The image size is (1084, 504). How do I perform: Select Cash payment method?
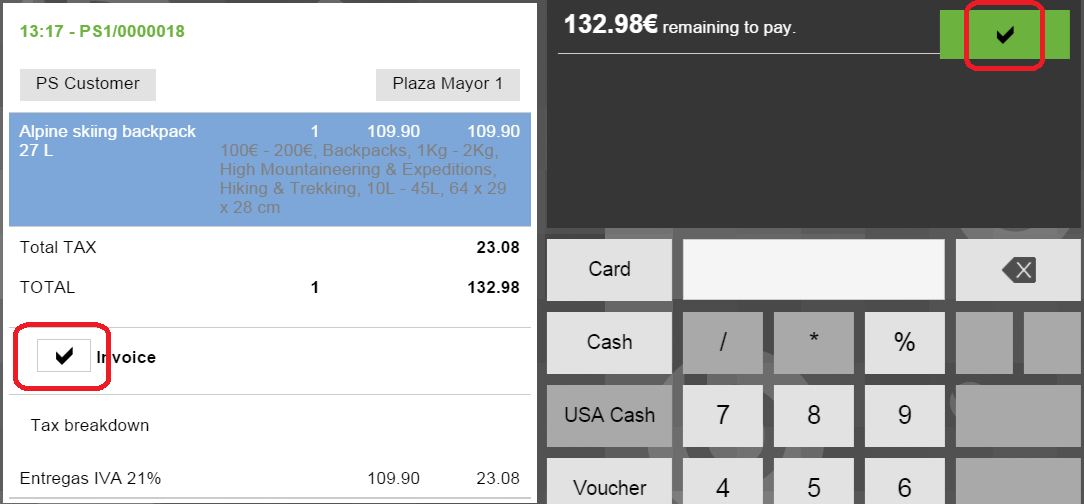click(609, 342)
